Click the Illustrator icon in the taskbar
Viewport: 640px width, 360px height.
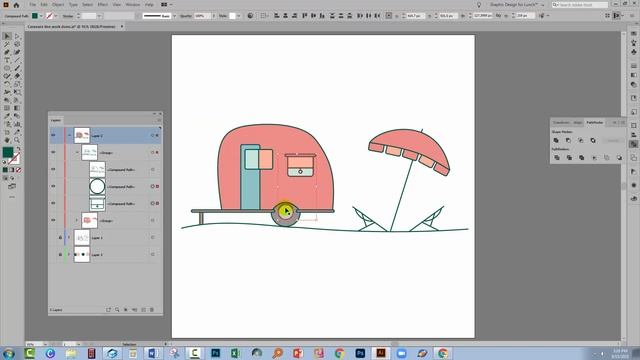pyautogui.click(x=381, y=353)
